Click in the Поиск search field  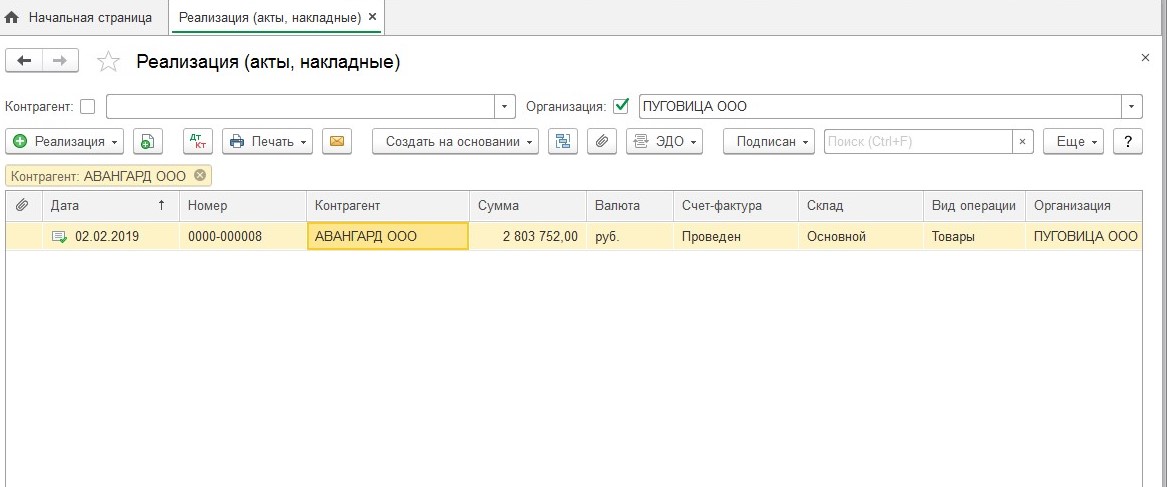(x=917, y=142)
